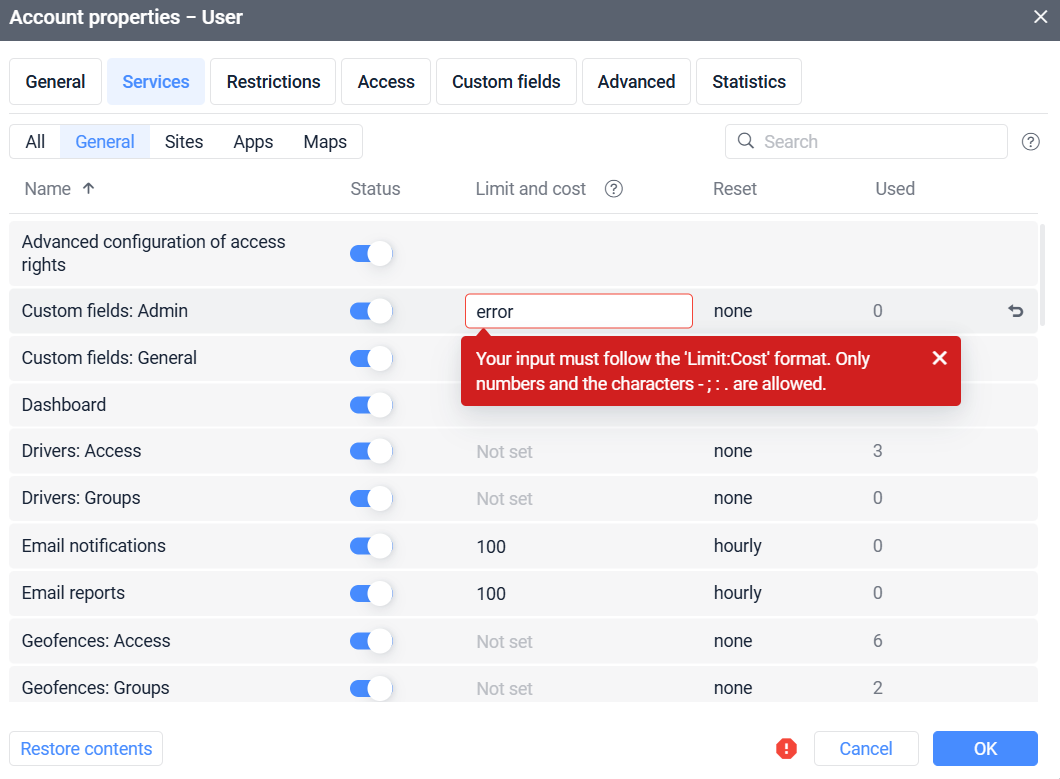Screen dimensions: 1060x779
Task: Select the Maps filter tab
Action: [x=324, y=141]
